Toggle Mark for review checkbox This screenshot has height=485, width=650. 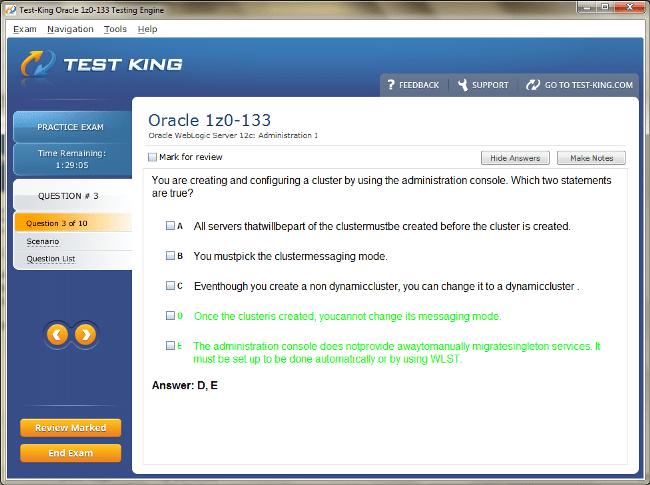pyautogui.click(x=153, y=157)
